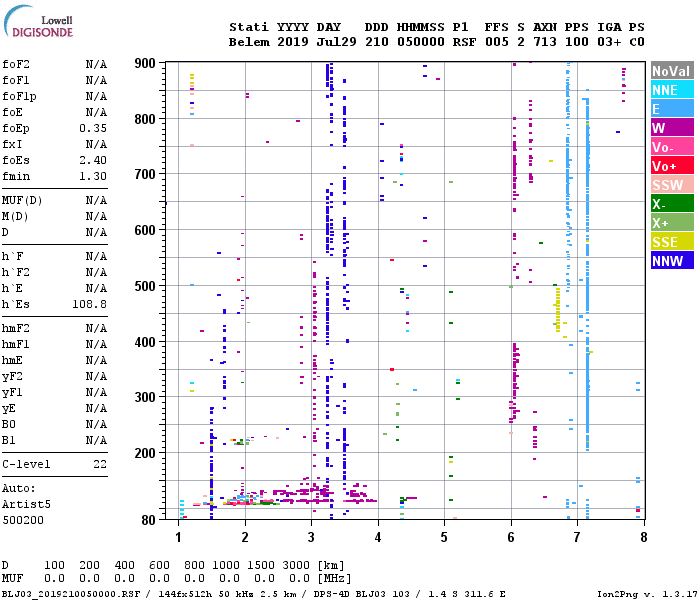This screenshot has width=700, height=600.
Task: Click the MUF(D) parameter label
Action: tap(22, 200)
